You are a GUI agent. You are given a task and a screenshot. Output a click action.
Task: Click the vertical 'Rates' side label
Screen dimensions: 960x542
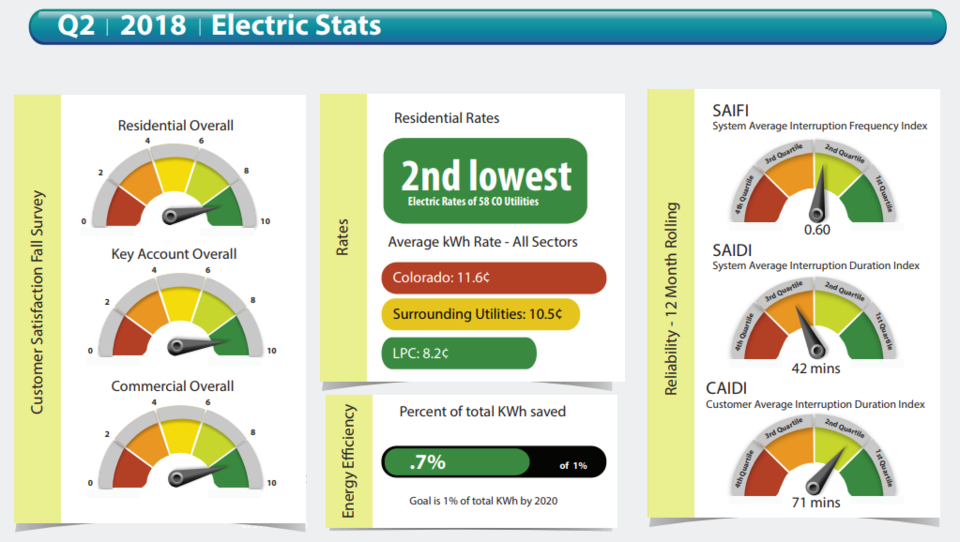pos(342,237)
